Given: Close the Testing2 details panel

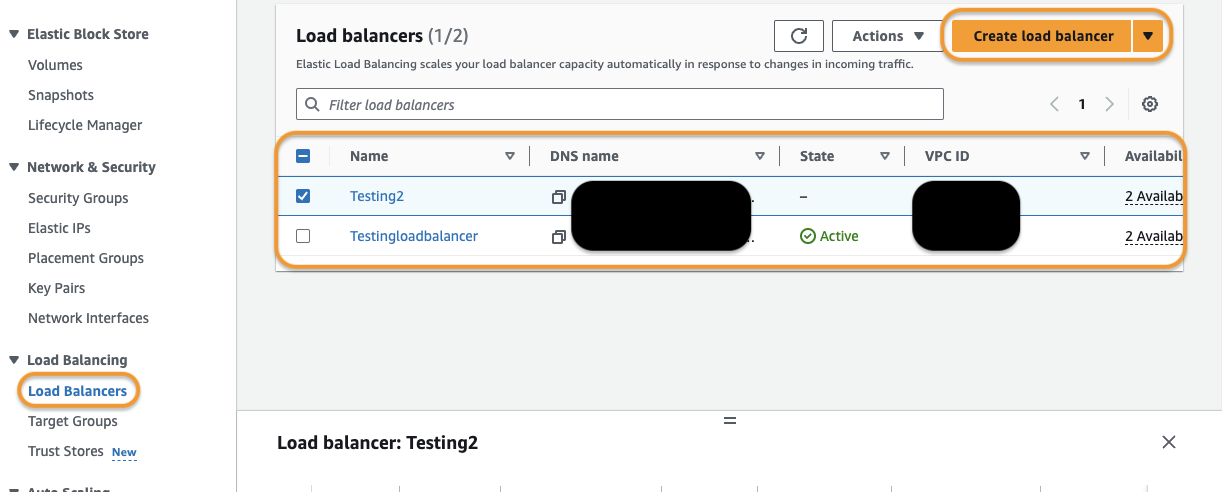Looking at the screenshot, I should (x=1169, y=442).
